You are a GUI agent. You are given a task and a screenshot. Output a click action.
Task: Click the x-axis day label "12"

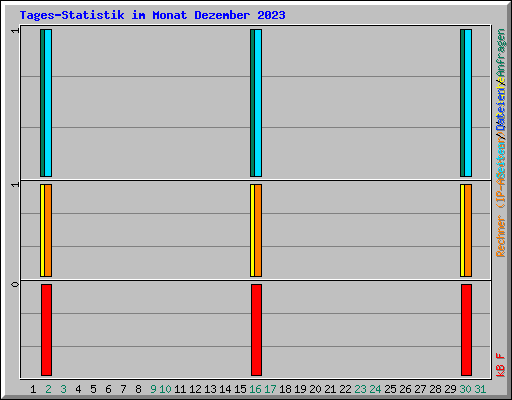(195, 389)
